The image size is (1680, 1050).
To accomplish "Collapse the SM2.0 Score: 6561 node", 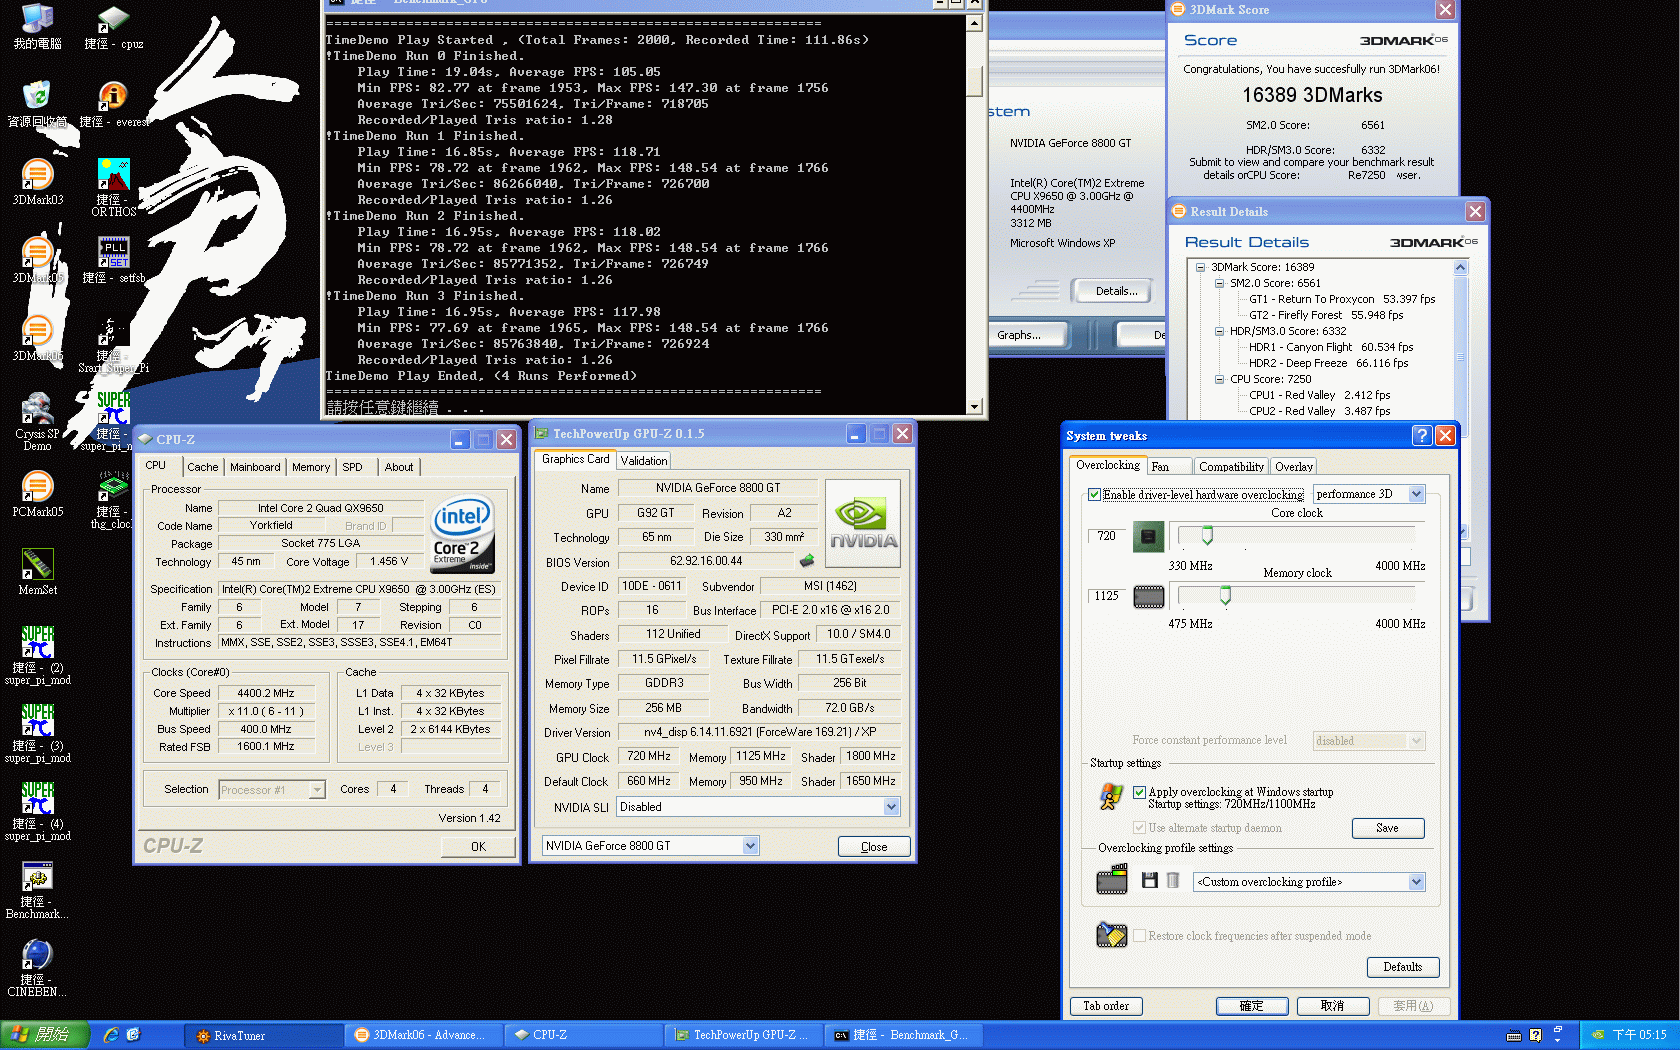I will (x=1219, y=283).
